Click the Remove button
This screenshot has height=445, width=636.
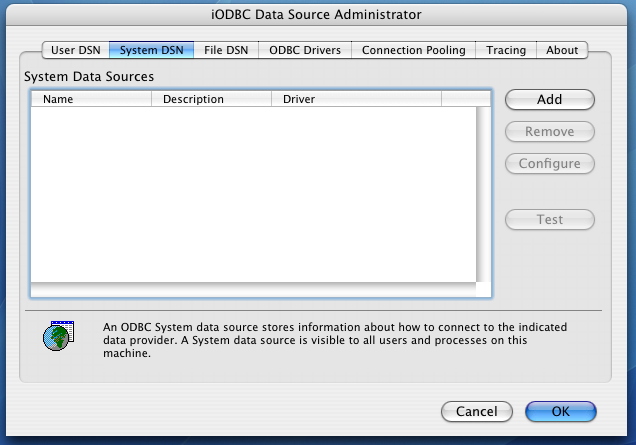550,131
